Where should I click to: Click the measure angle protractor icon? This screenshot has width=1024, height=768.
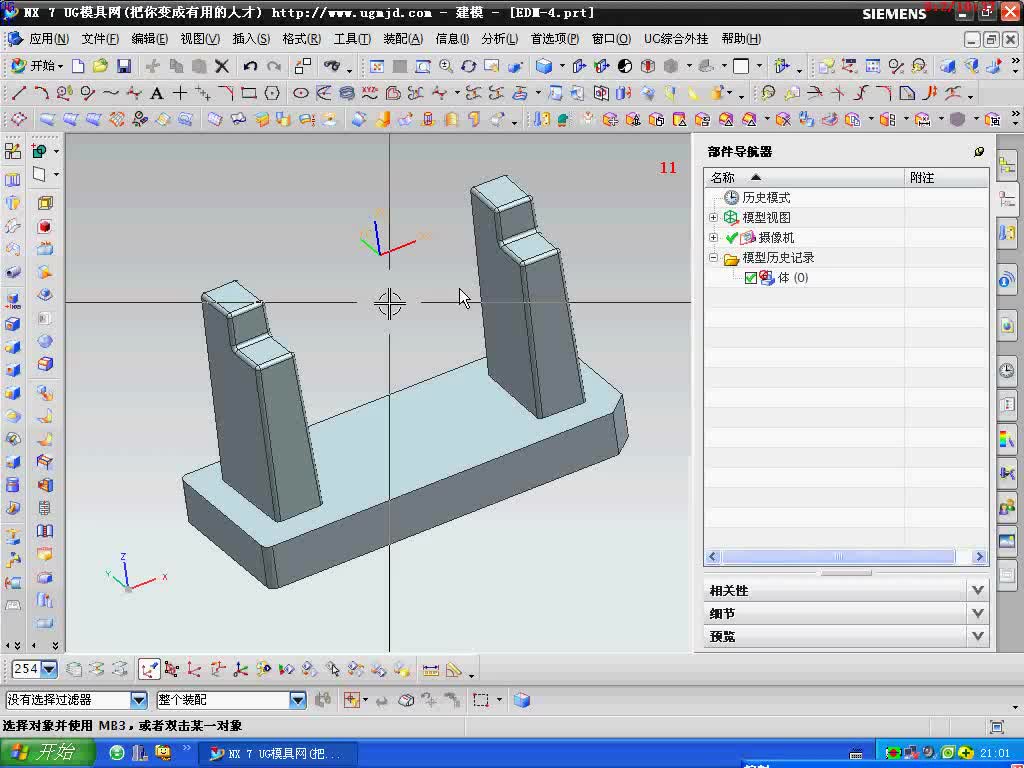454,670
